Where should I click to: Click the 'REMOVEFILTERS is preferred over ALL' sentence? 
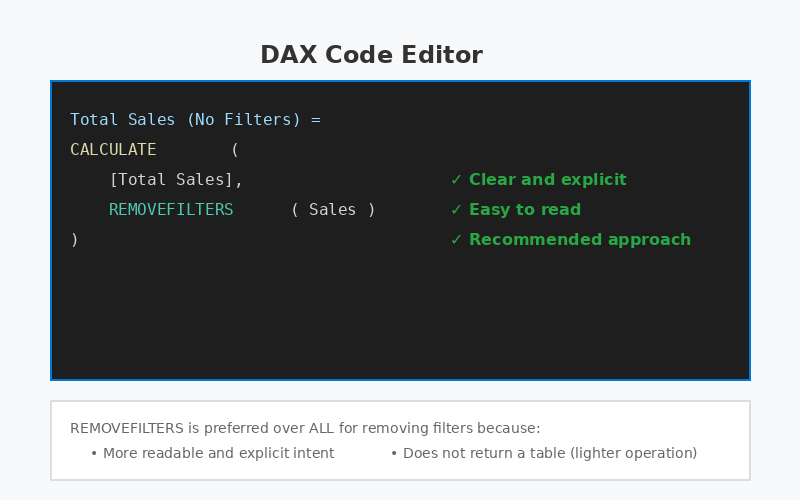point(305,428)
